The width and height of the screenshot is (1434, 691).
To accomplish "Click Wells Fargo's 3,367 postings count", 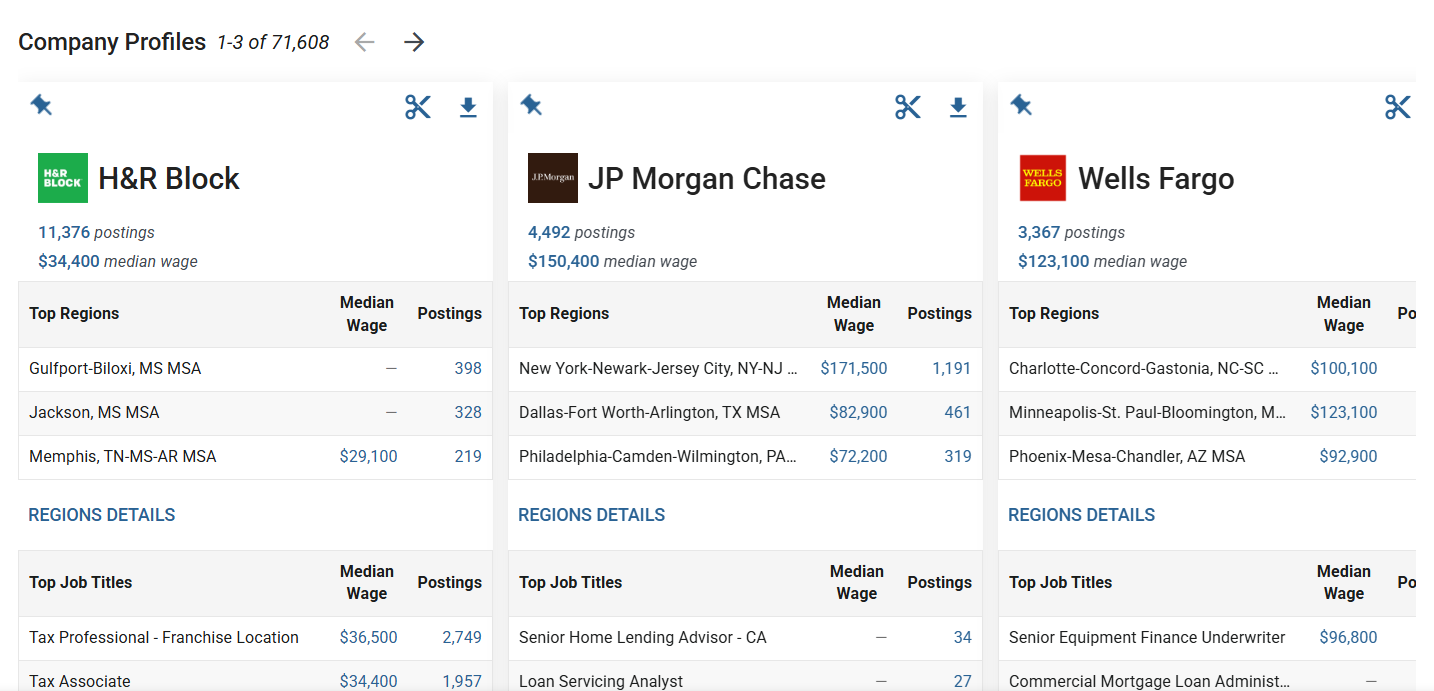I will (1039, 232).
